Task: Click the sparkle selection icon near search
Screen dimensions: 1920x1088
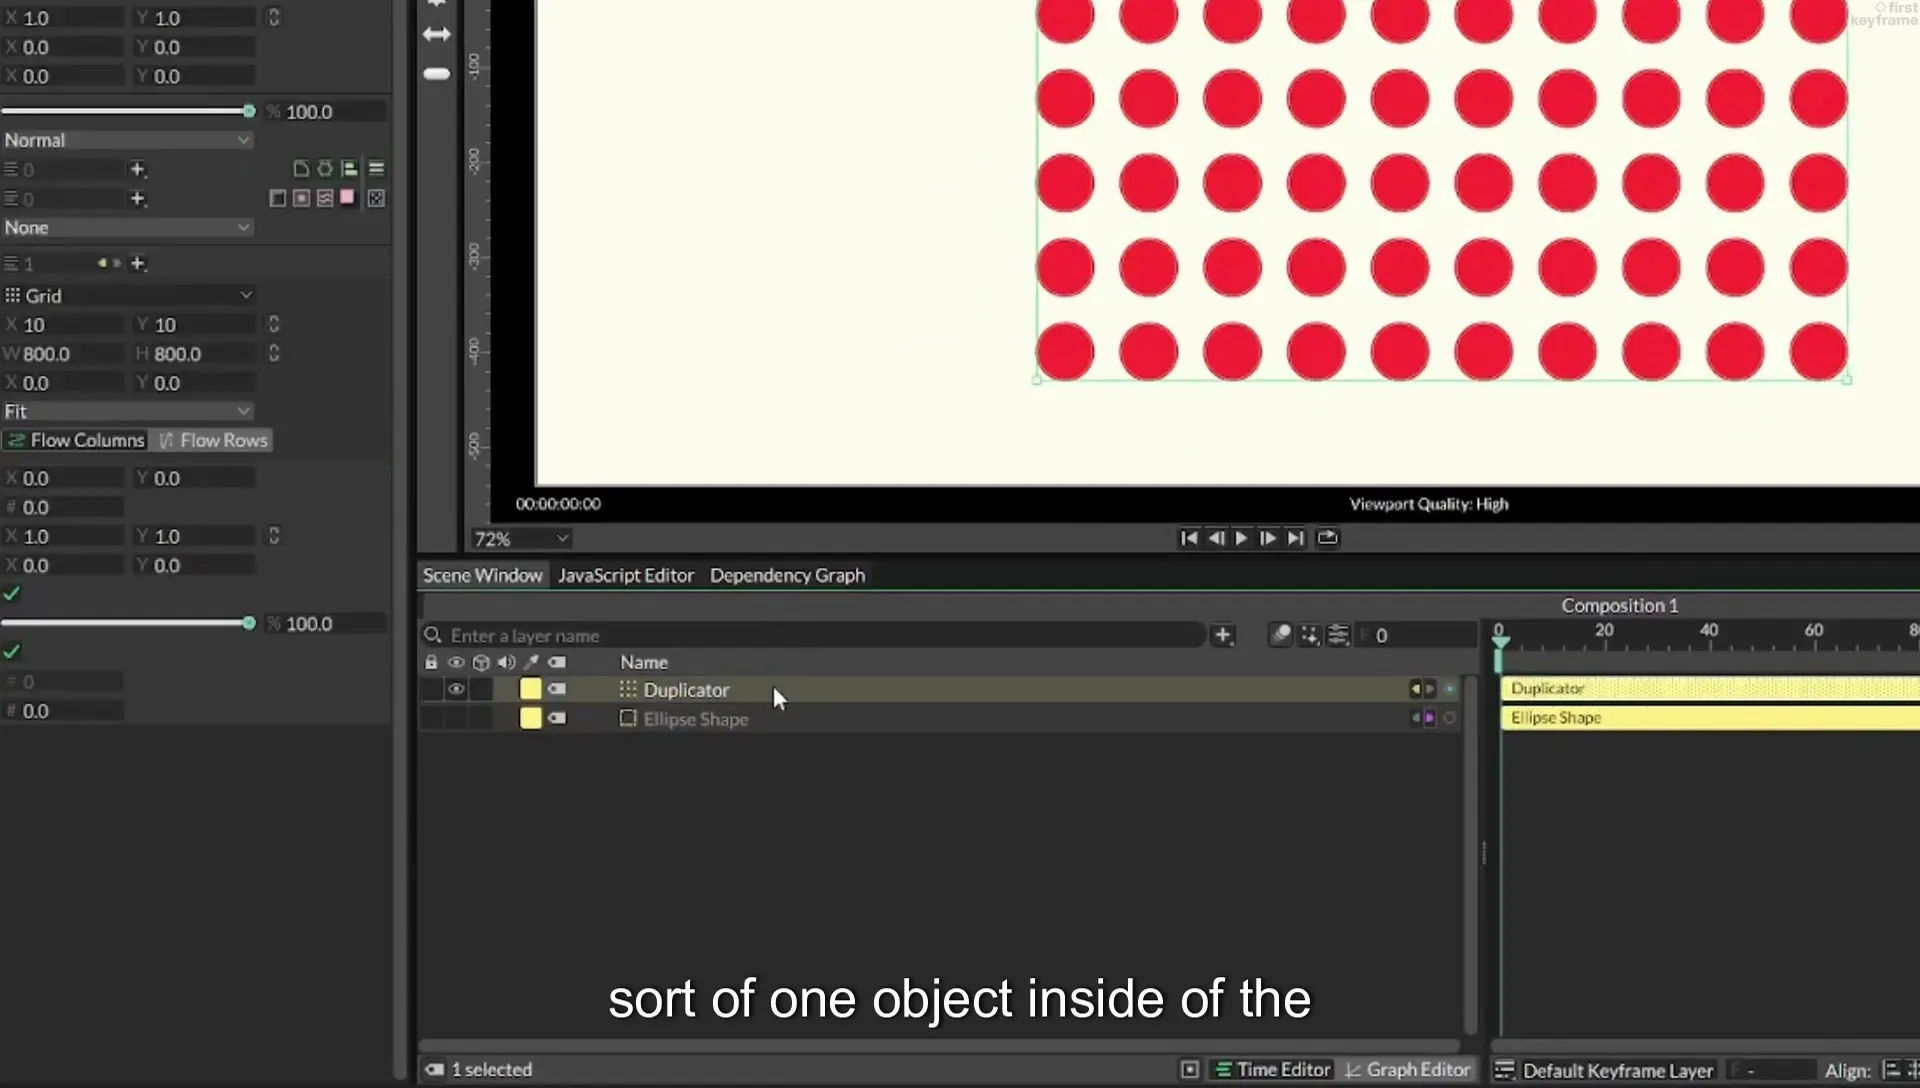Action: (1310, 635)
